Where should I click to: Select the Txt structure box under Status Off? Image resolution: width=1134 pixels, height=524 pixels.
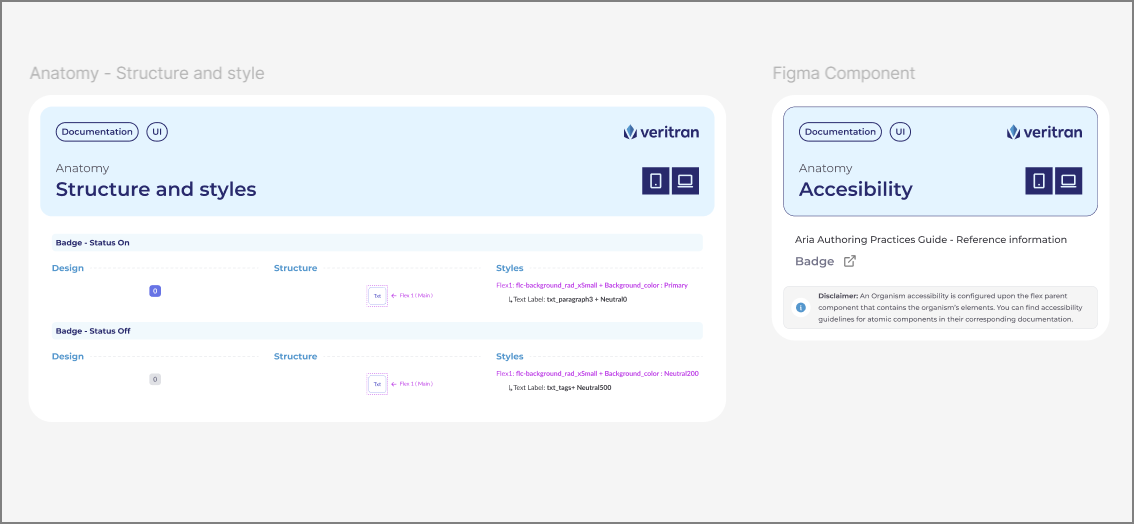377,384
